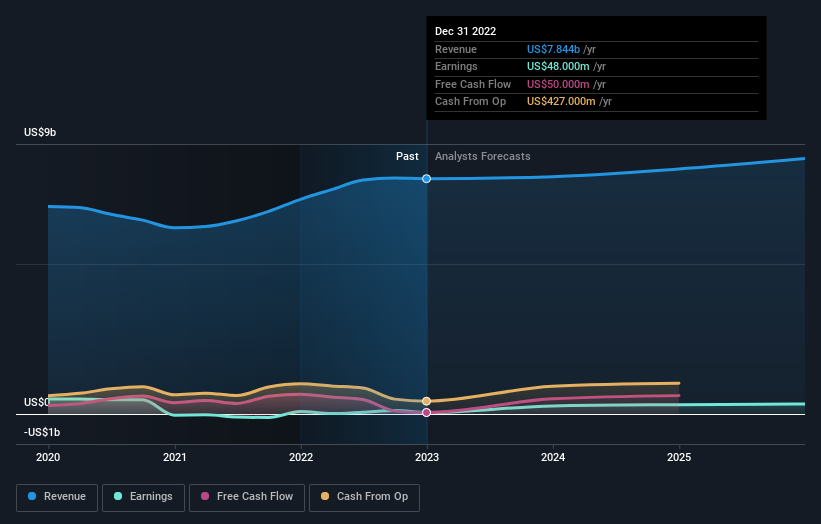Click the revenue data point at 2023

pyautogui.click(x=427, y=179)
